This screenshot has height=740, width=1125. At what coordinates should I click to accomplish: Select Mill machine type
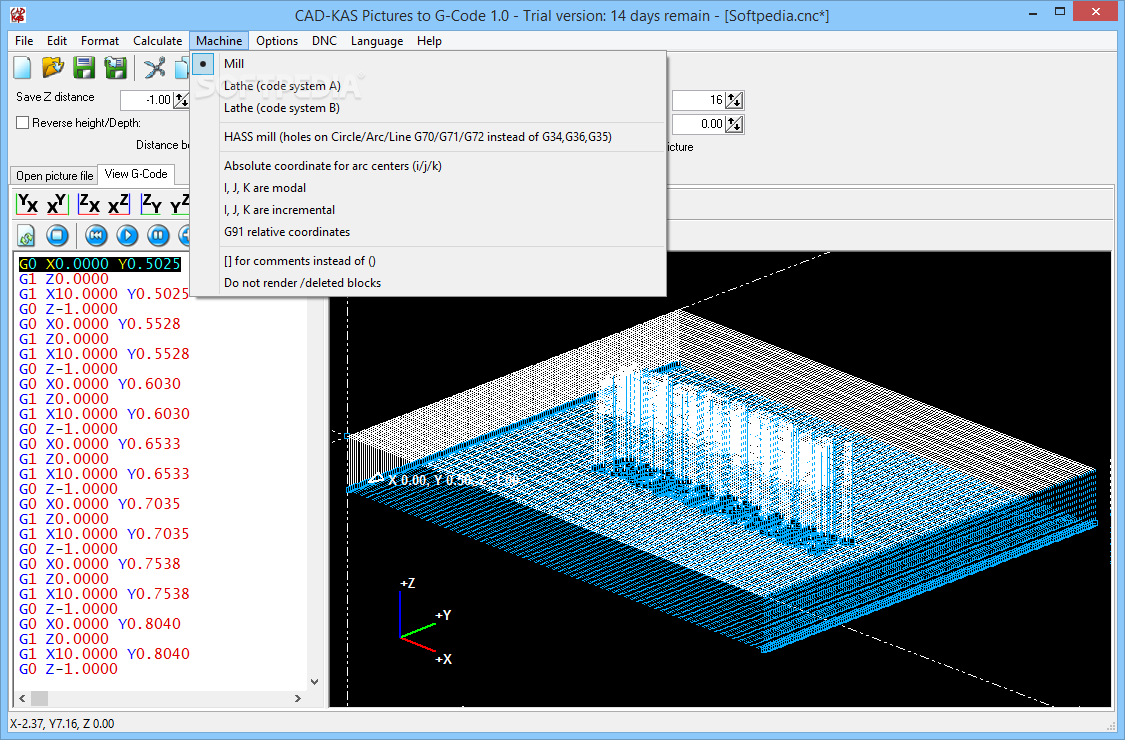(x=428, y=64)
